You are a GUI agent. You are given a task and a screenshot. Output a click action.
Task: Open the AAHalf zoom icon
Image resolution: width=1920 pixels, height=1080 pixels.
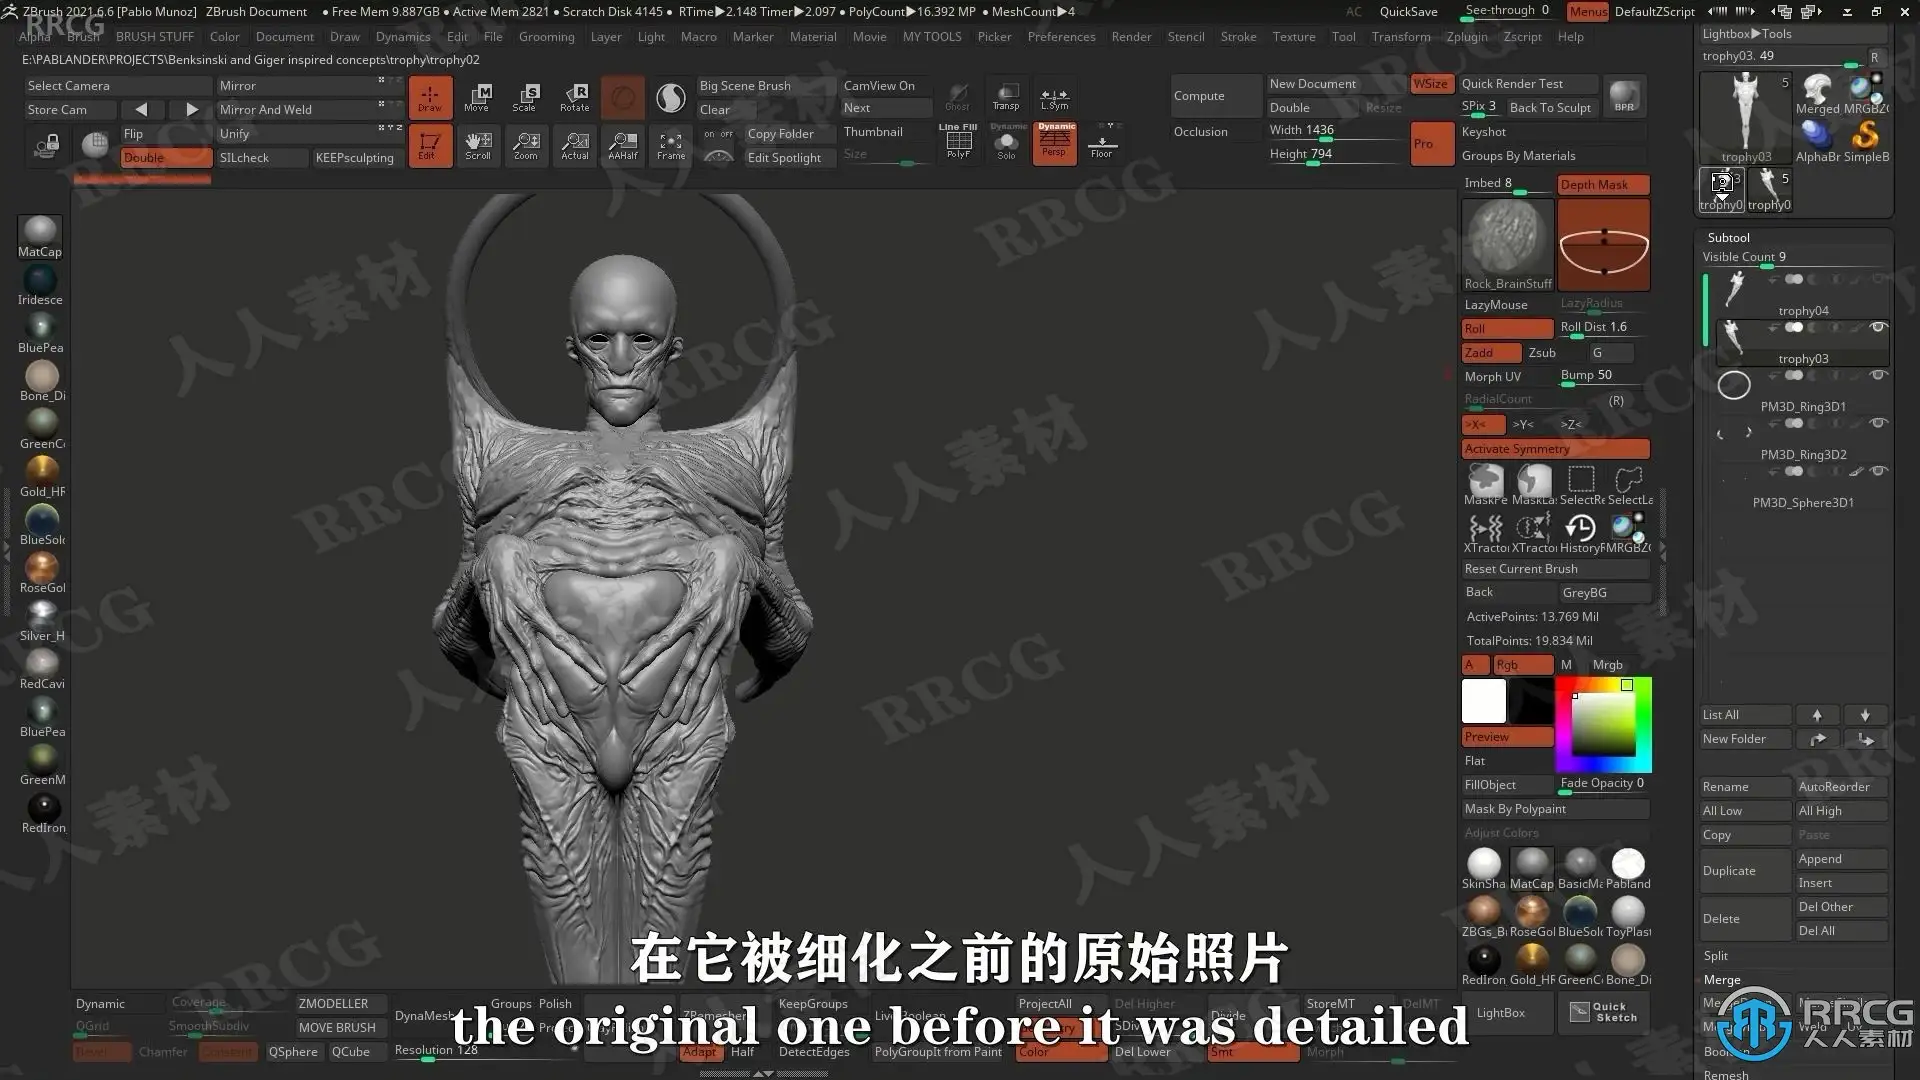(x=623, y=145)
